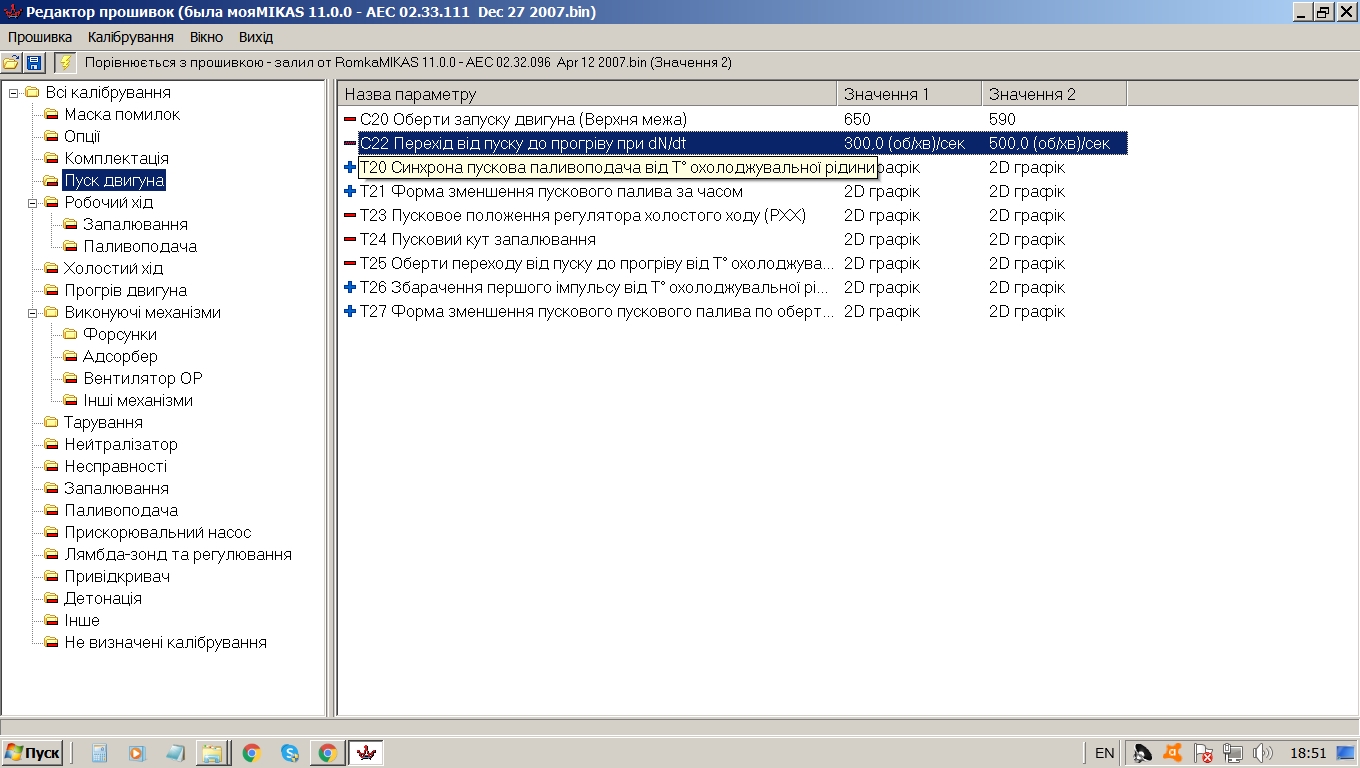
Task: Open the Вікно menu
Action: coord(206,37)
